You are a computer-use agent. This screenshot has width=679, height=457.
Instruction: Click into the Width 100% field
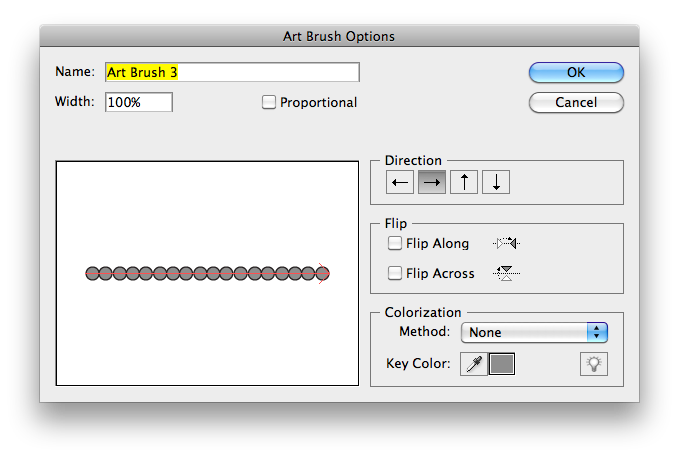139,102
